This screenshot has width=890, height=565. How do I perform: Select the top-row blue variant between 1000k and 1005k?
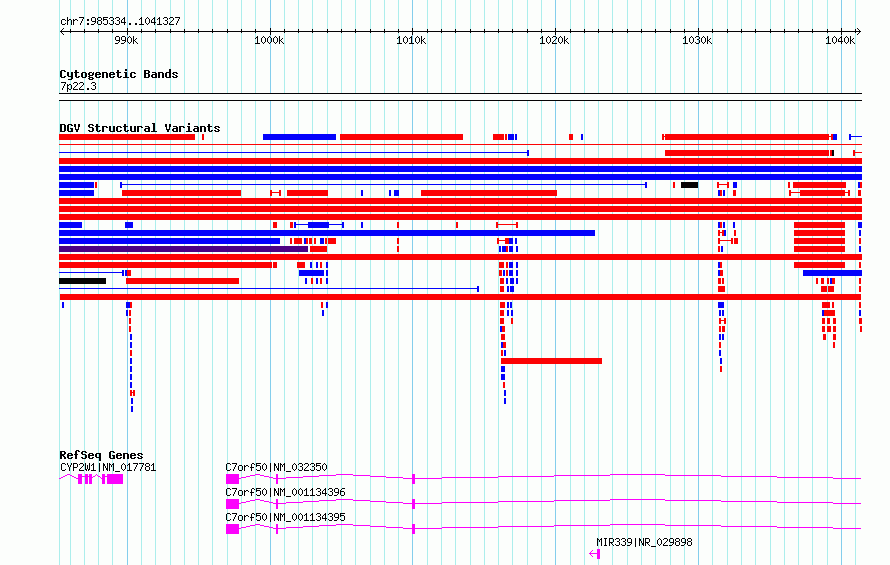[299, 137]
